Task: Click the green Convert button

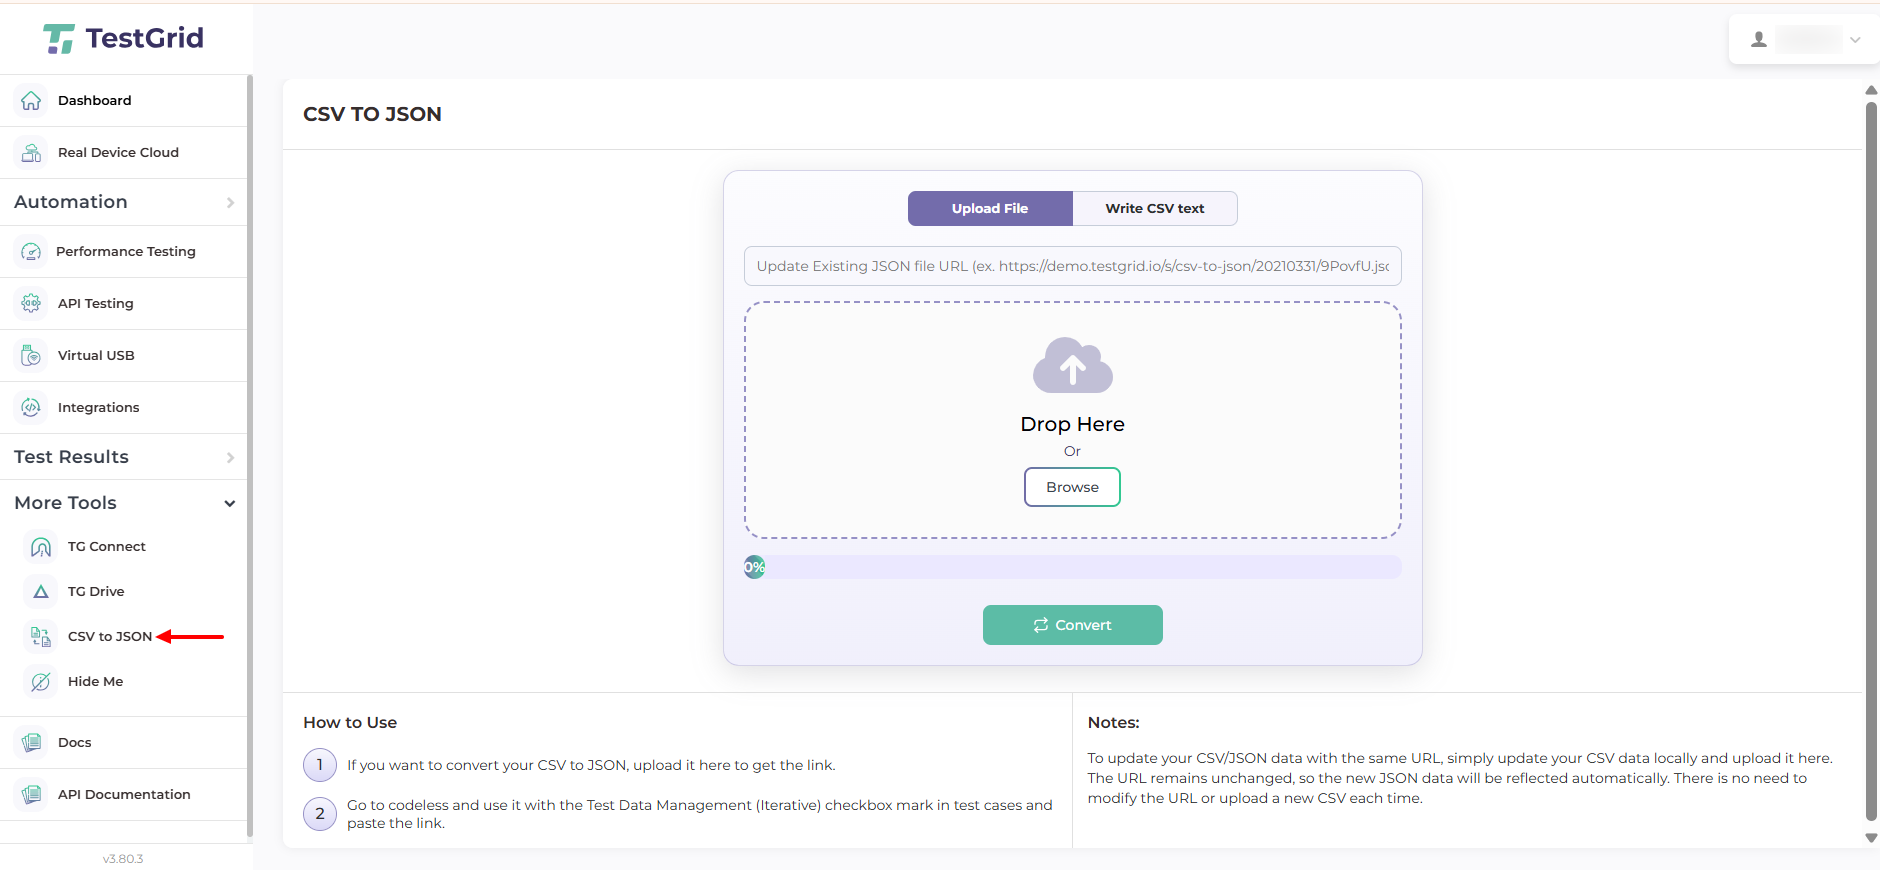Action: click(x=1072, y=625)
